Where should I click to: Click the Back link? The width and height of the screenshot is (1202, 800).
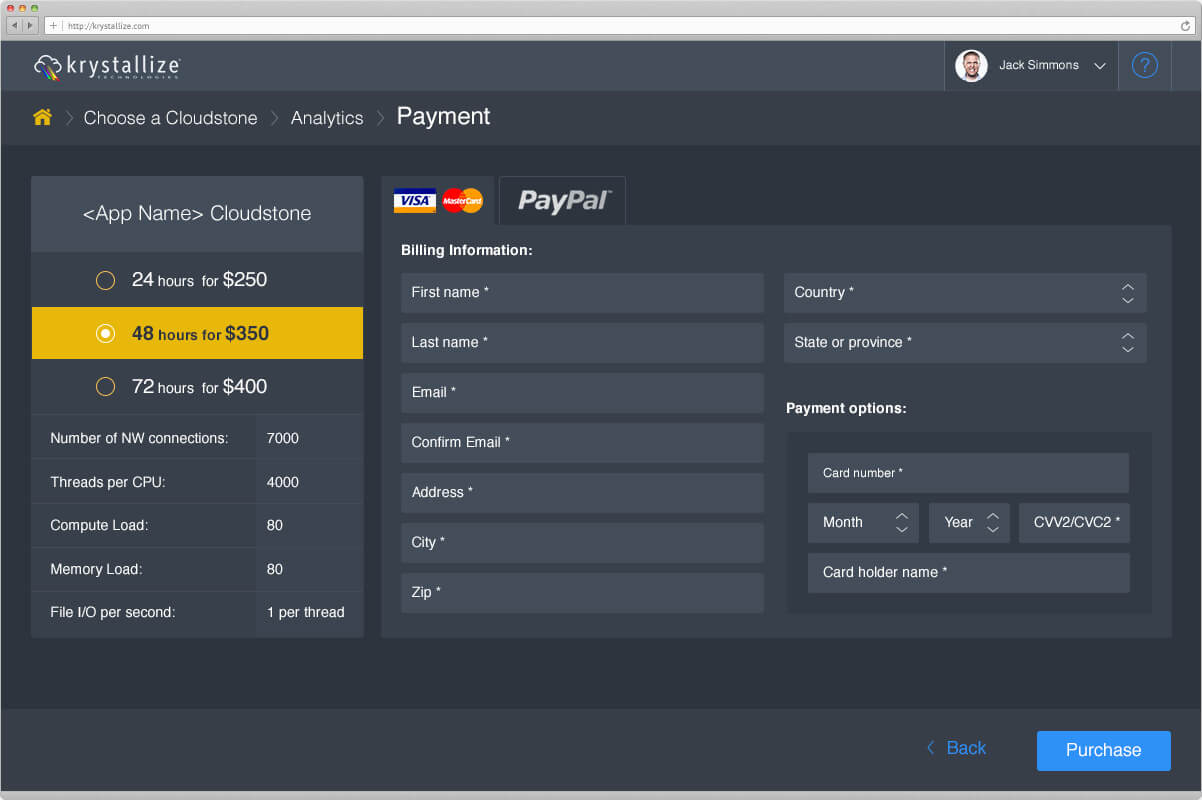click(956, 748)
